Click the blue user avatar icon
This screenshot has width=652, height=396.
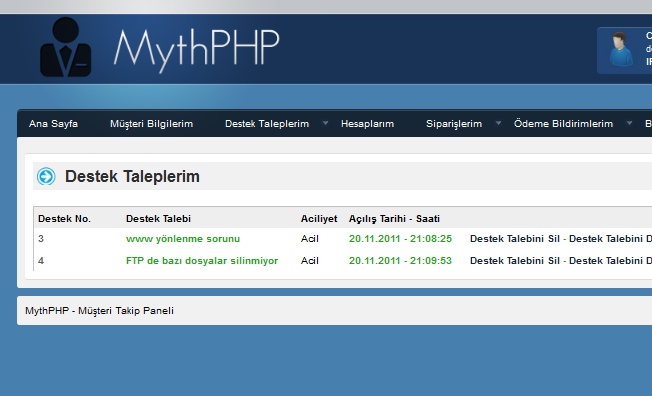(621, 49)
